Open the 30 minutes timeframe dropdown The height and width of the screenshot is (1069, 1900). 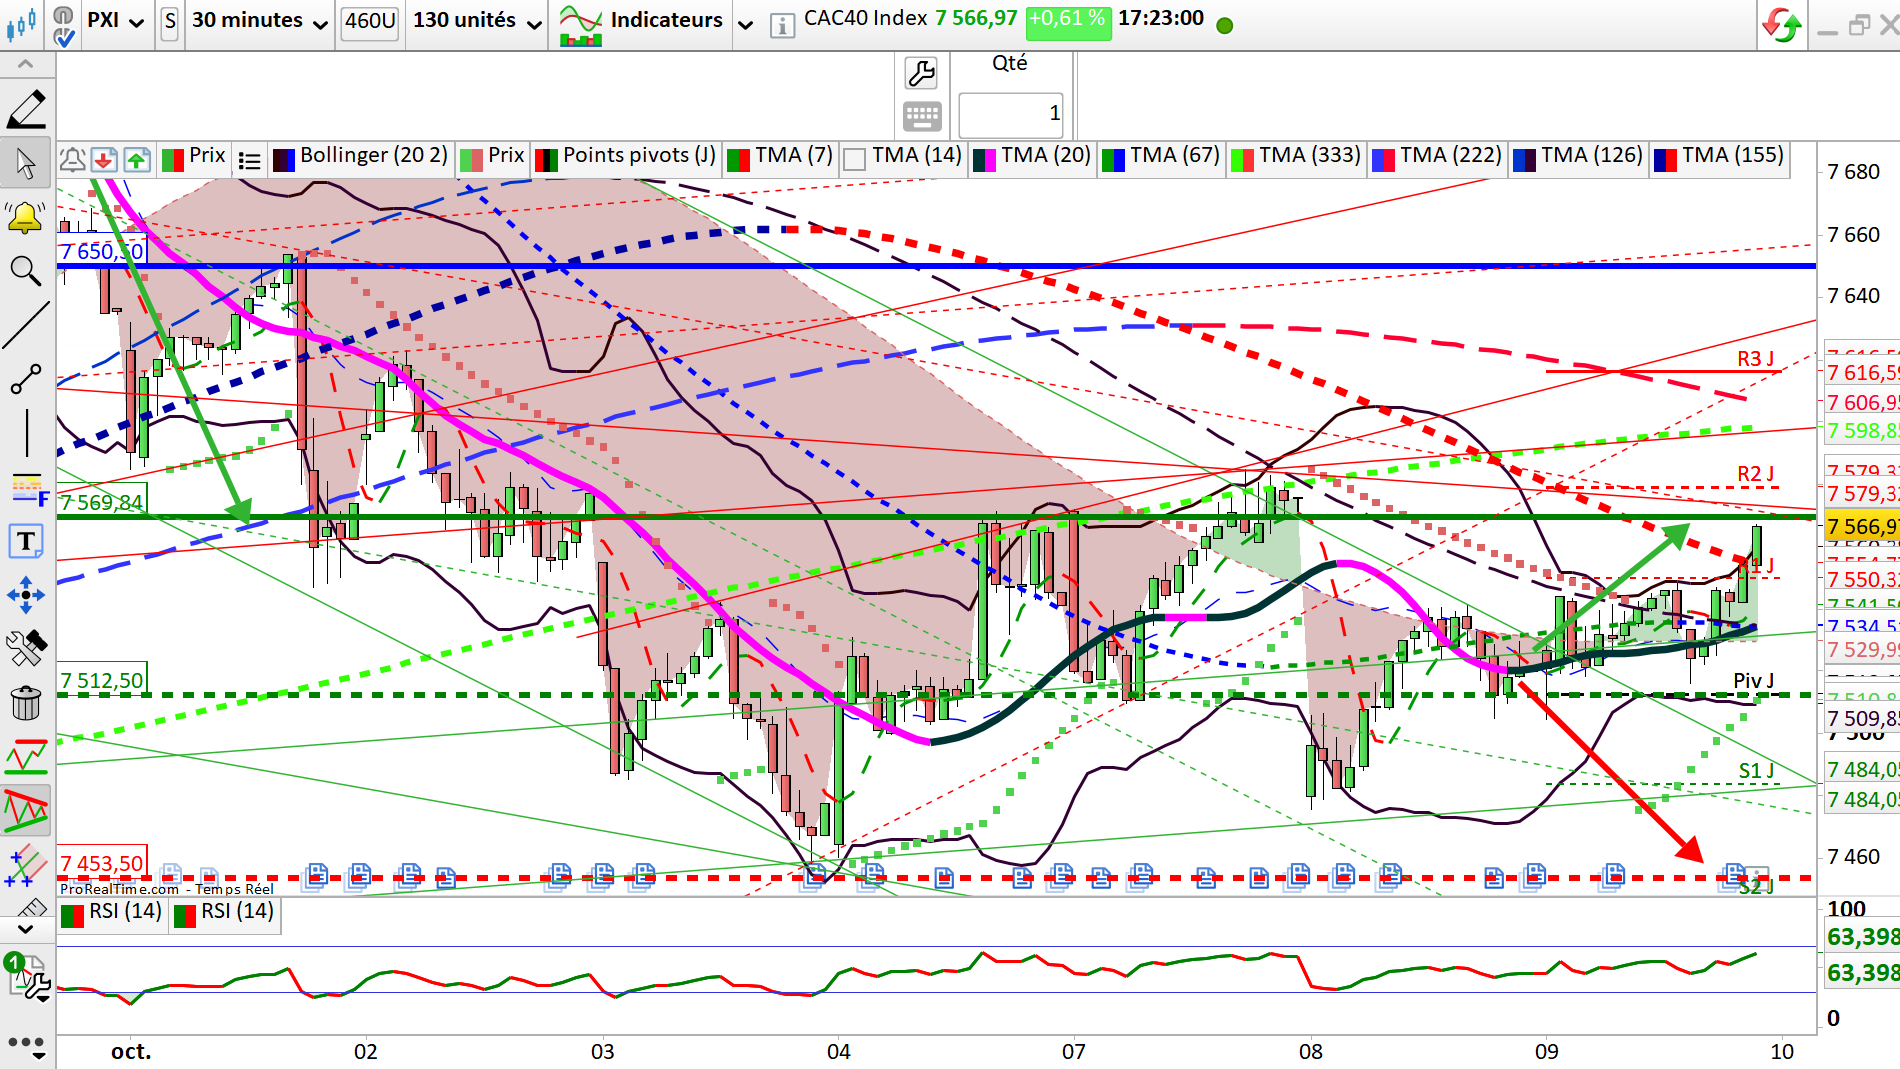click(x=260, y=21)
